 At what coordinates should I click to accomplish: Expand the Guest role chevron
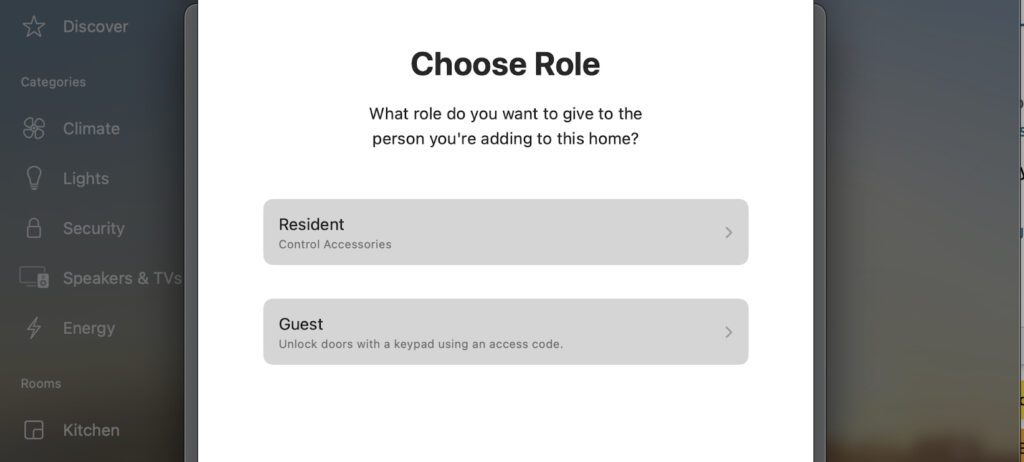728,332
